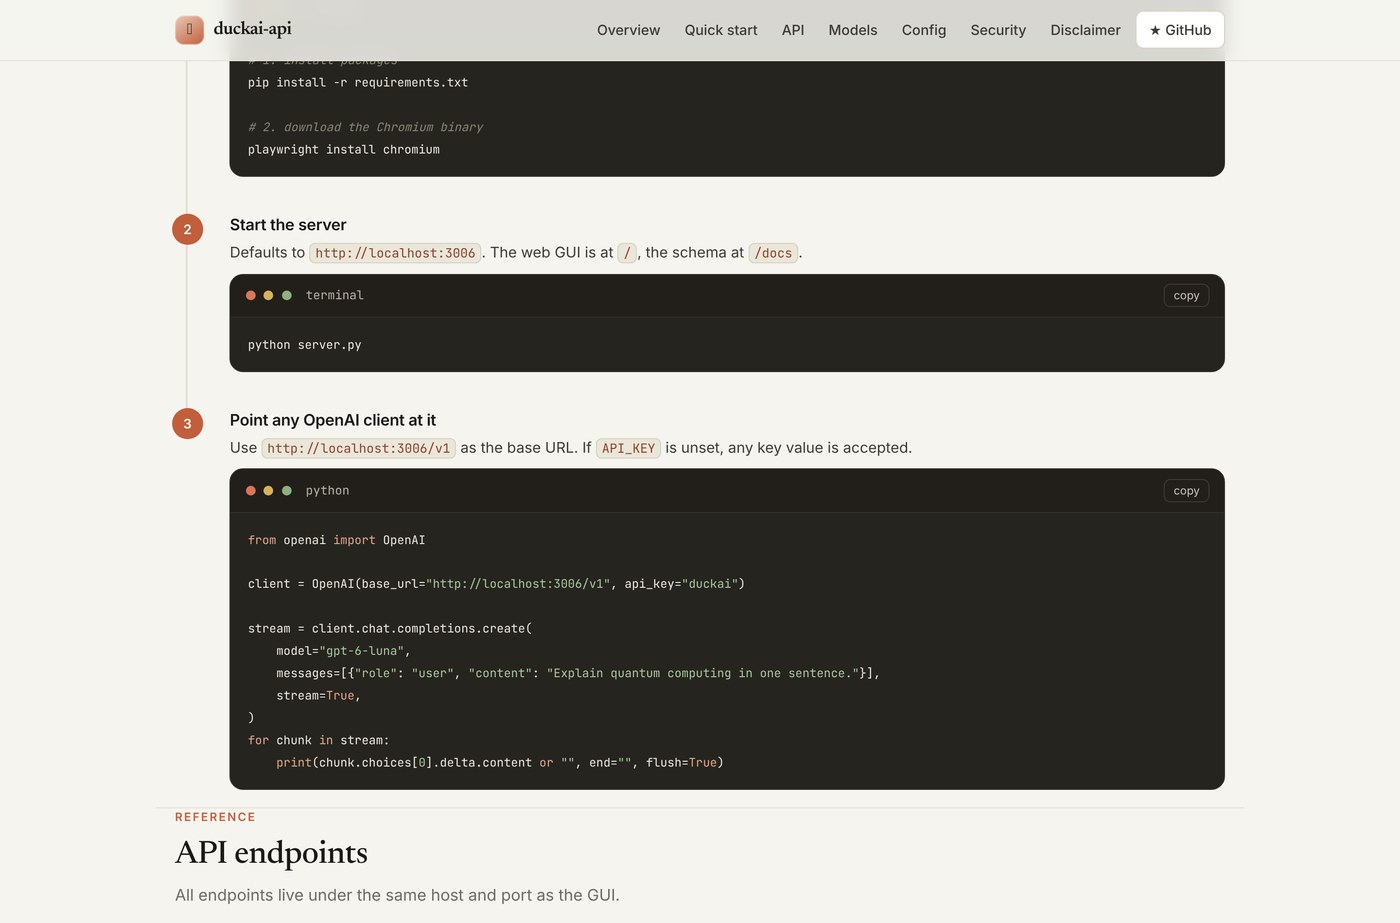1400x923 pixels.
Task: Navigate to the Security section
Action: click(x=998, y=30)
